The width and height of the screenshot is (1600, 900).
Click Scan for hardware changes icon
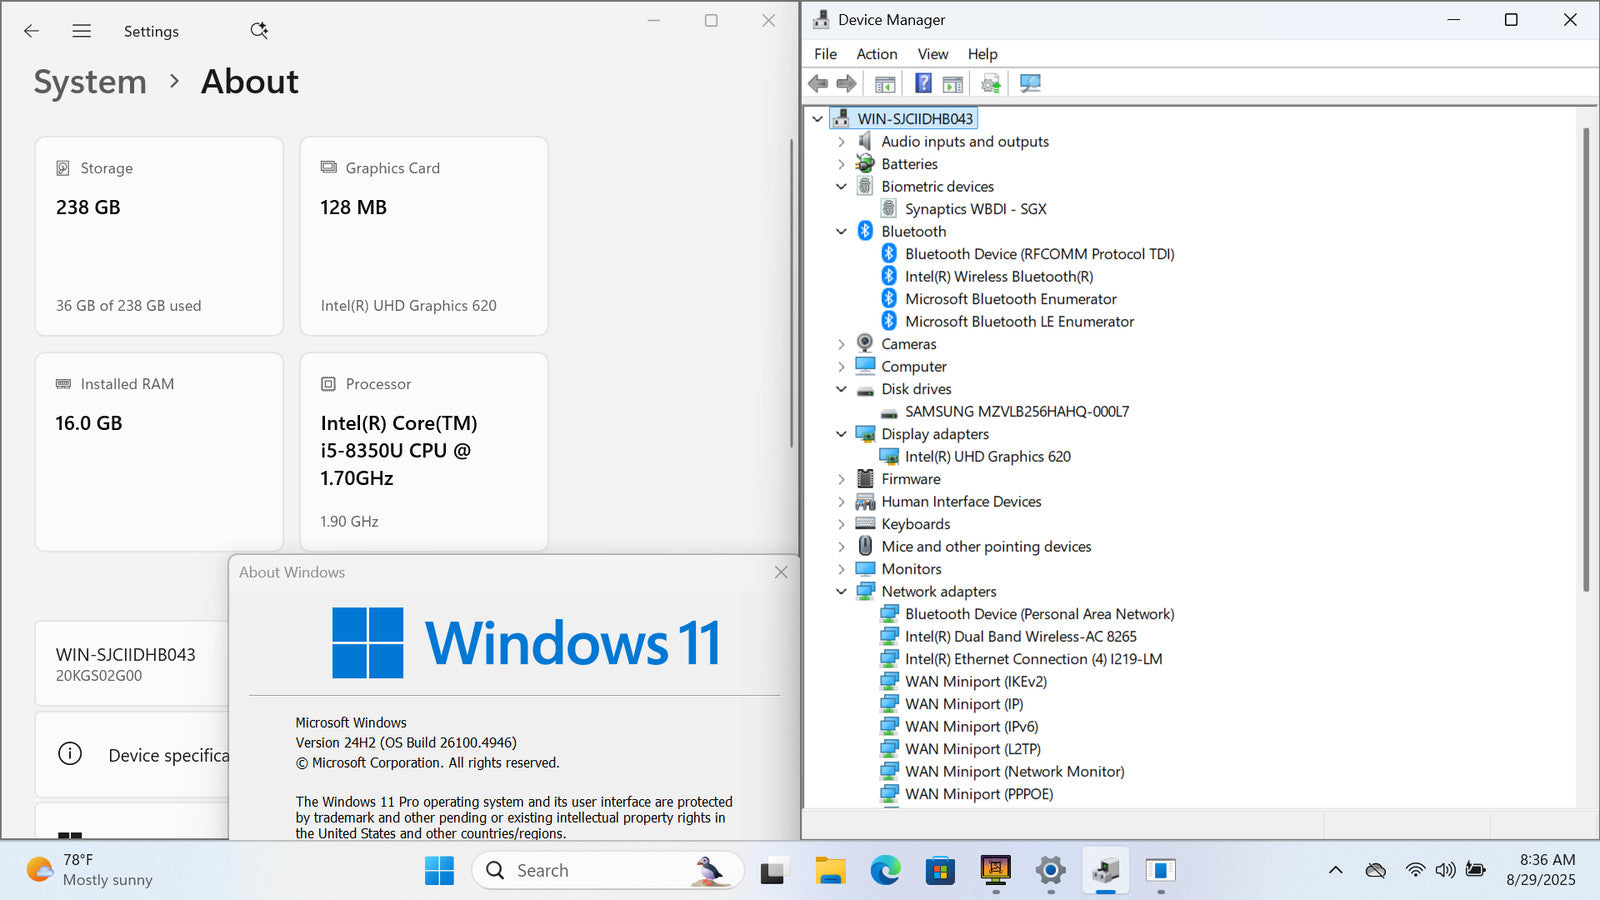coord(1030,84)
